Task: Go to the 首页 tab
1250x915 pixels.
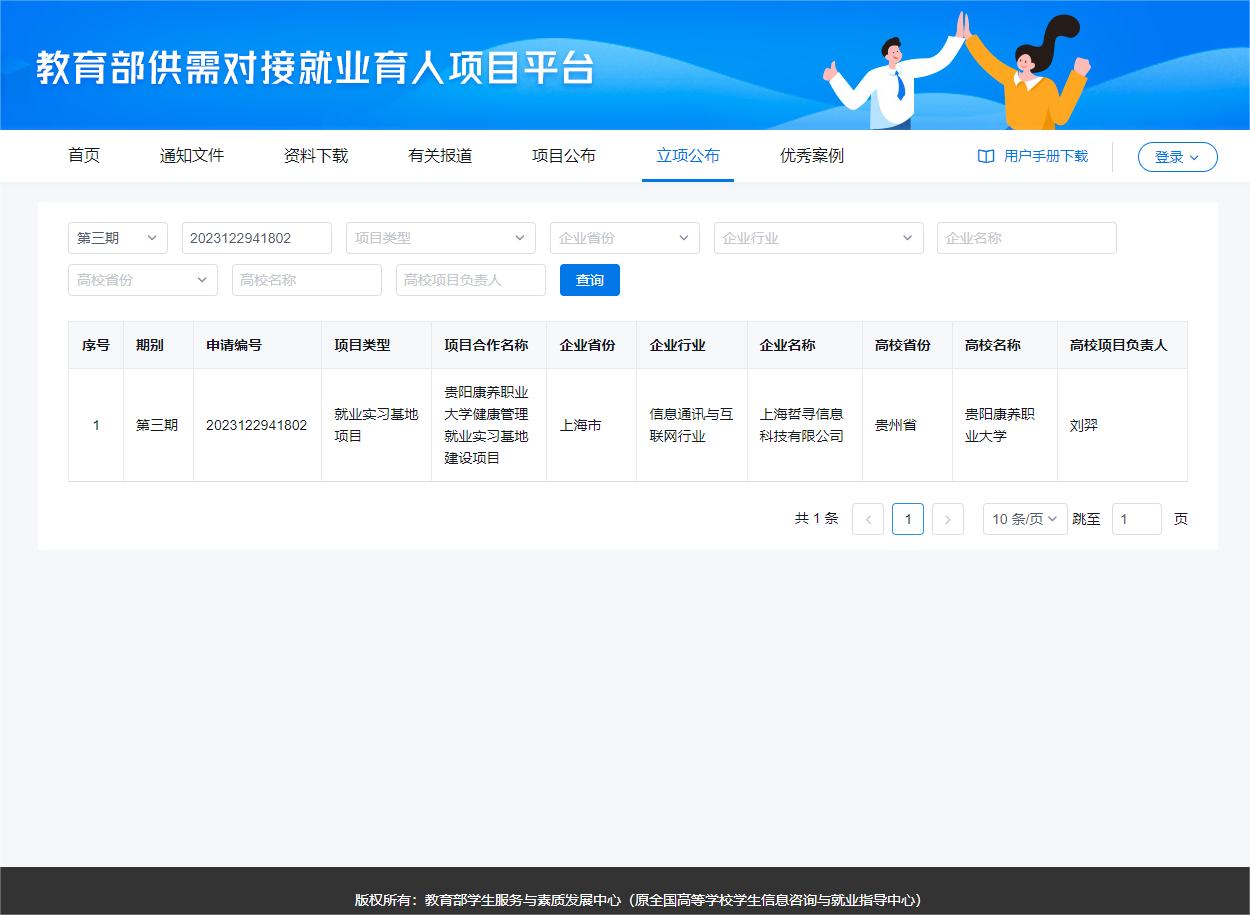Action: [84, 156]
